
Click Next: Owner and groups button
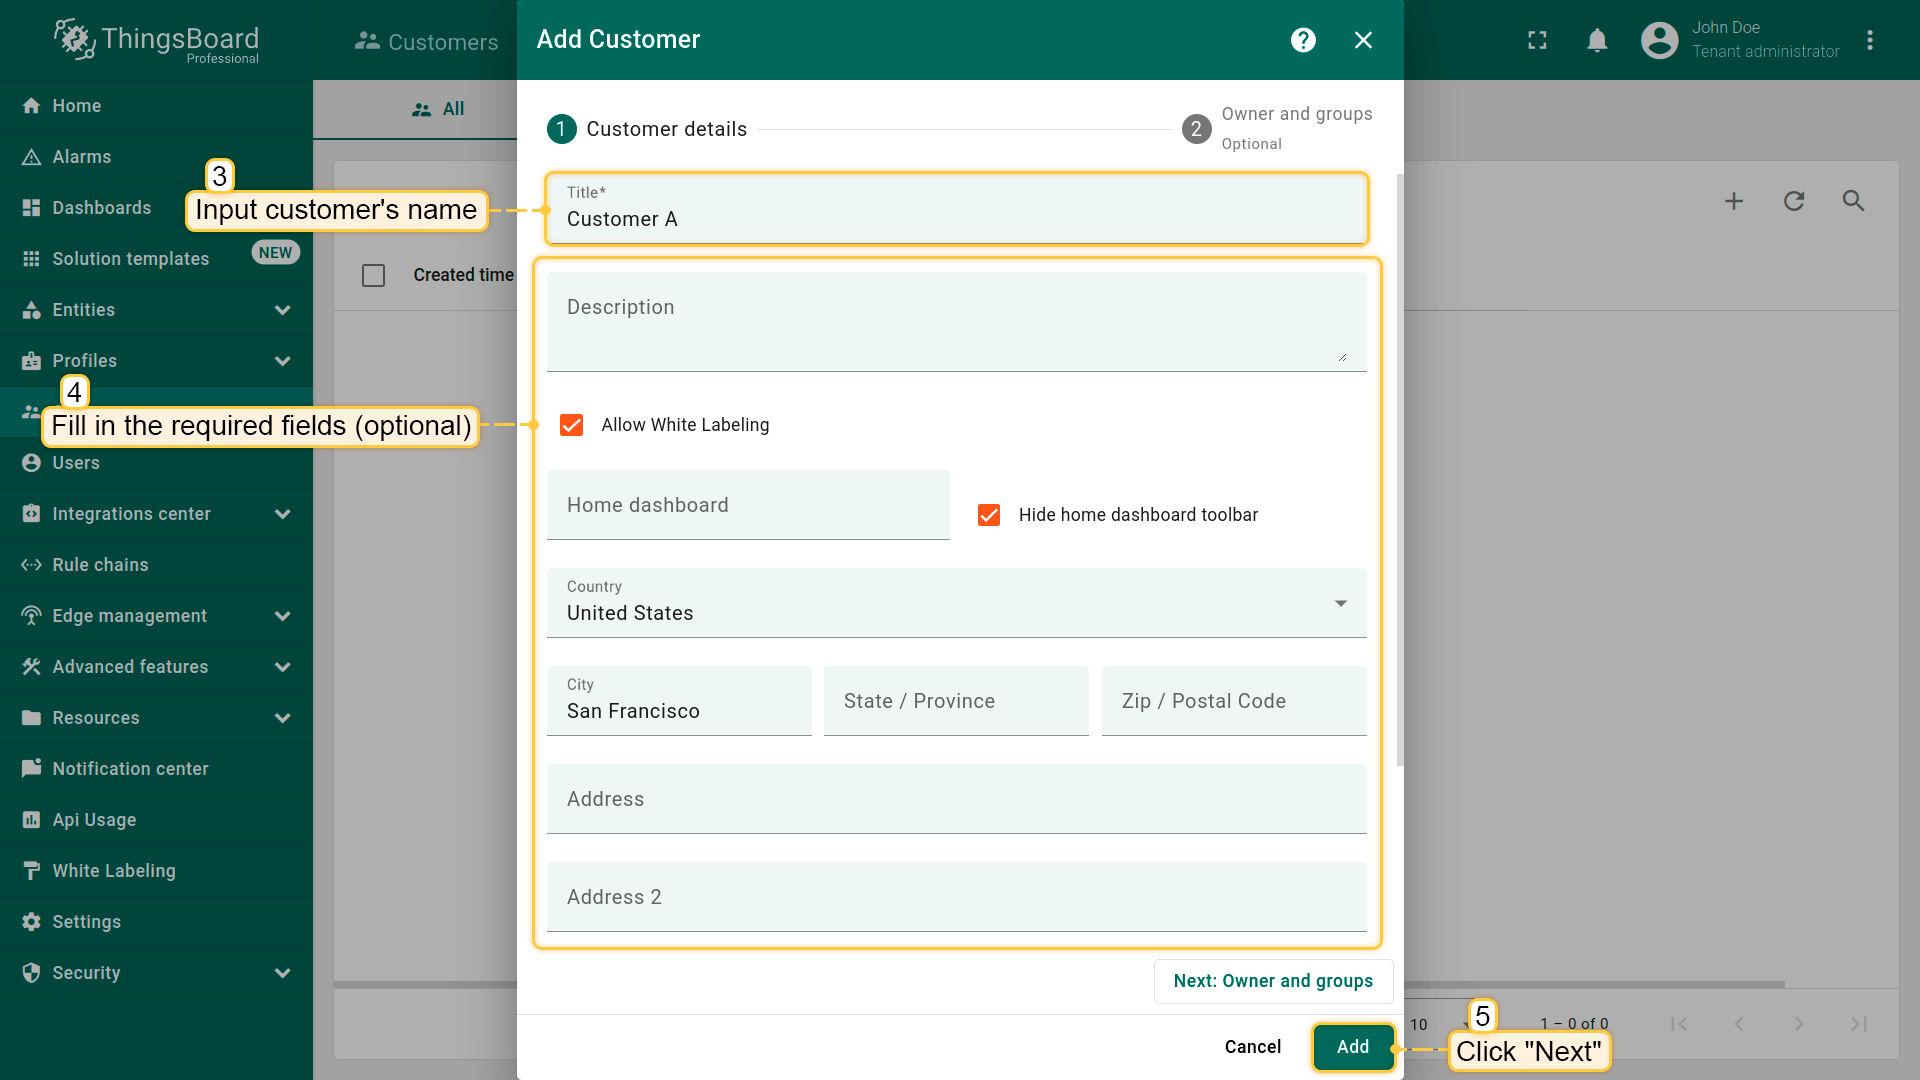click(1272, 981)
